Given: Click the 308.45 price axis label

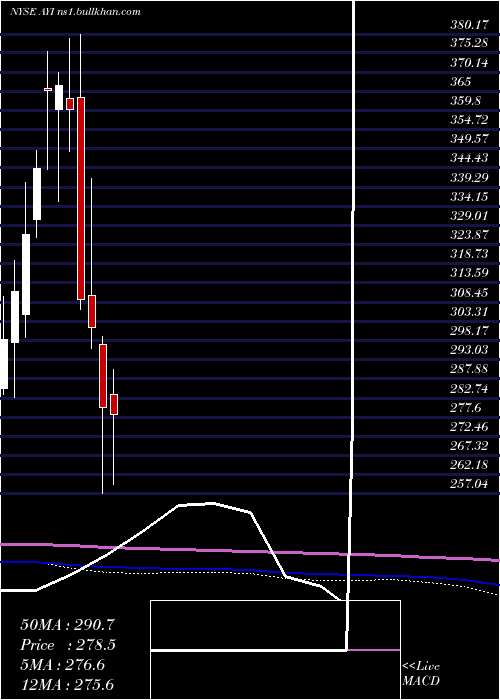Looking at the screenshot, I should [x=469, y=292].
